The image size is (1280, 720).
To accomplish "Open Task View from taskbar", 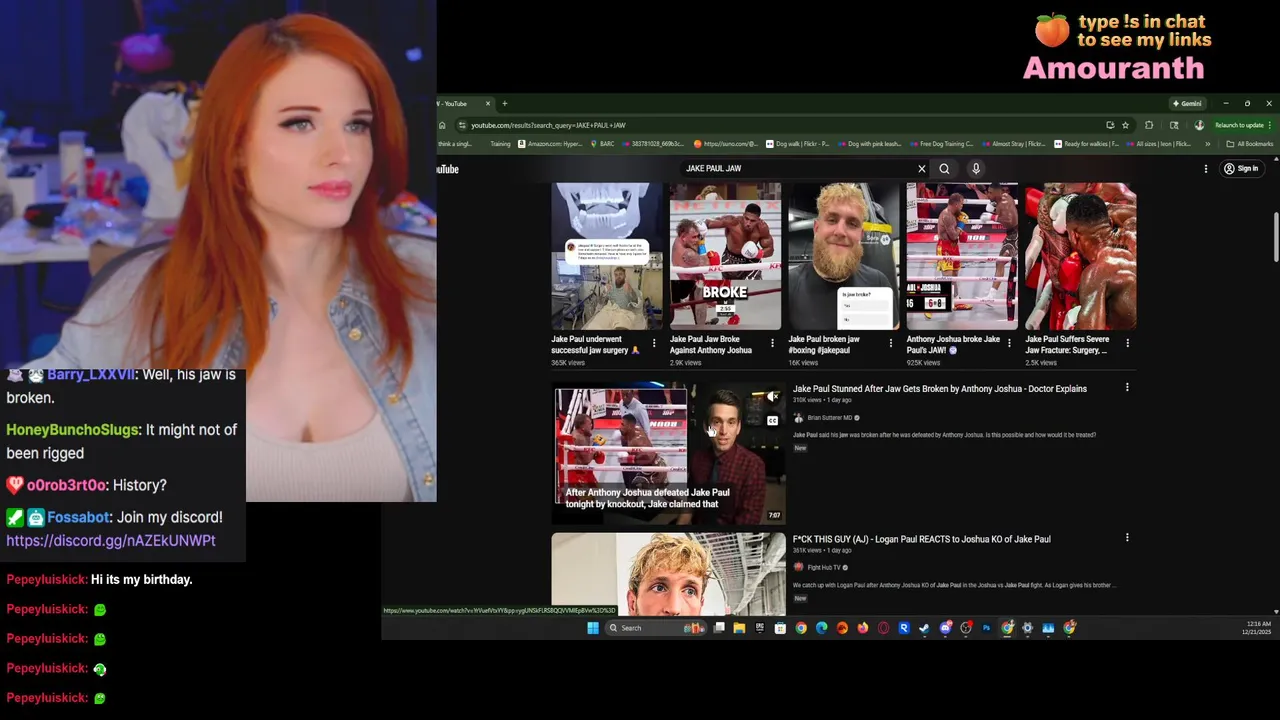I will 719,628.
